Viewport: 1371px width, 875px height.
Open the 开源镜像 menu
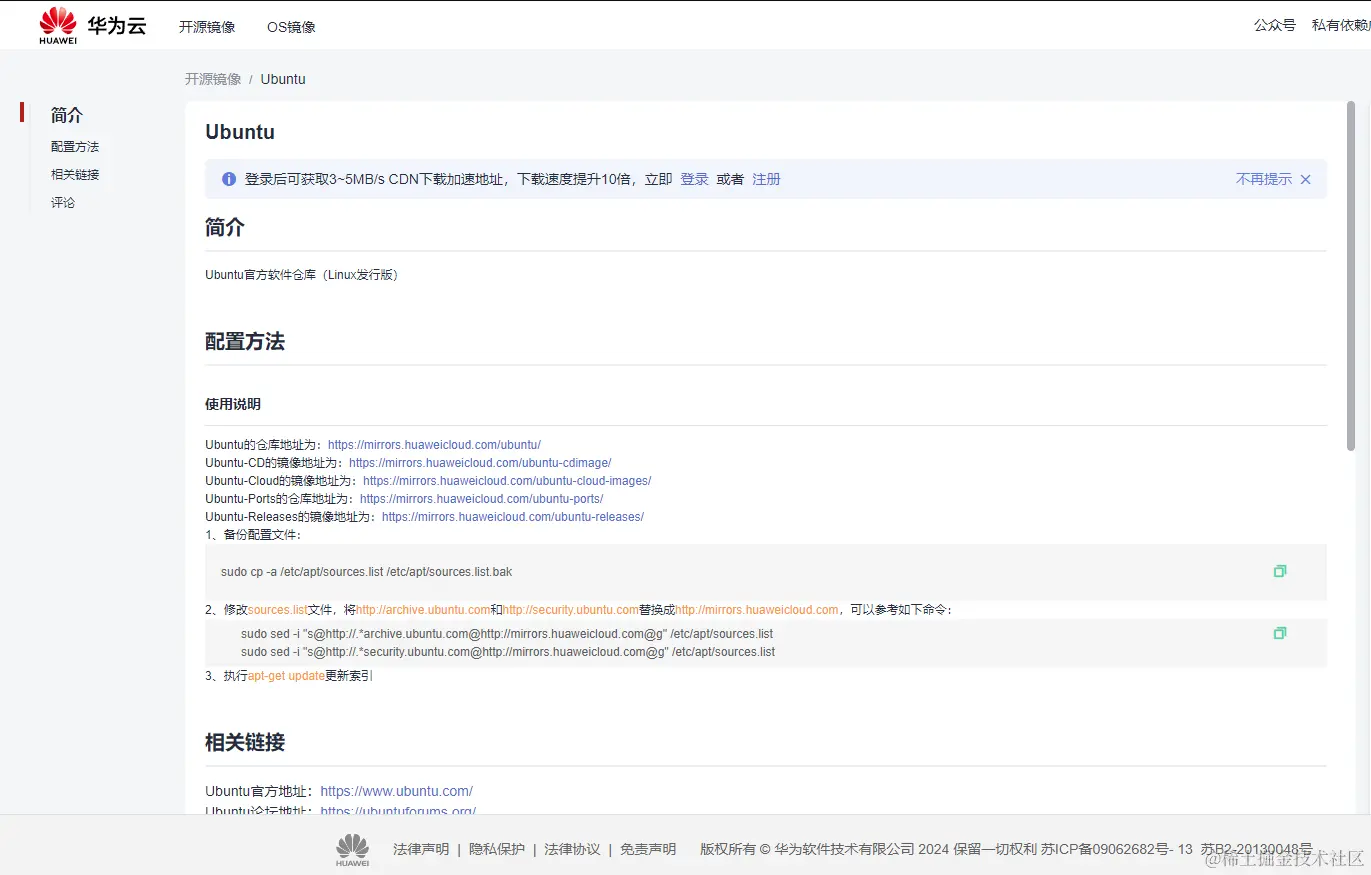click(x=206, y=27)
